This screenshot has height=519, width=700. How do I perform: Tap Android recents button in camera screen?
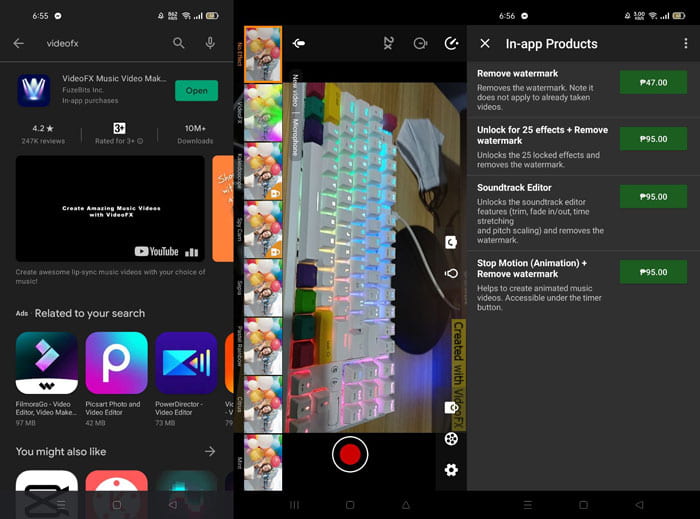(x=295, y=505)
